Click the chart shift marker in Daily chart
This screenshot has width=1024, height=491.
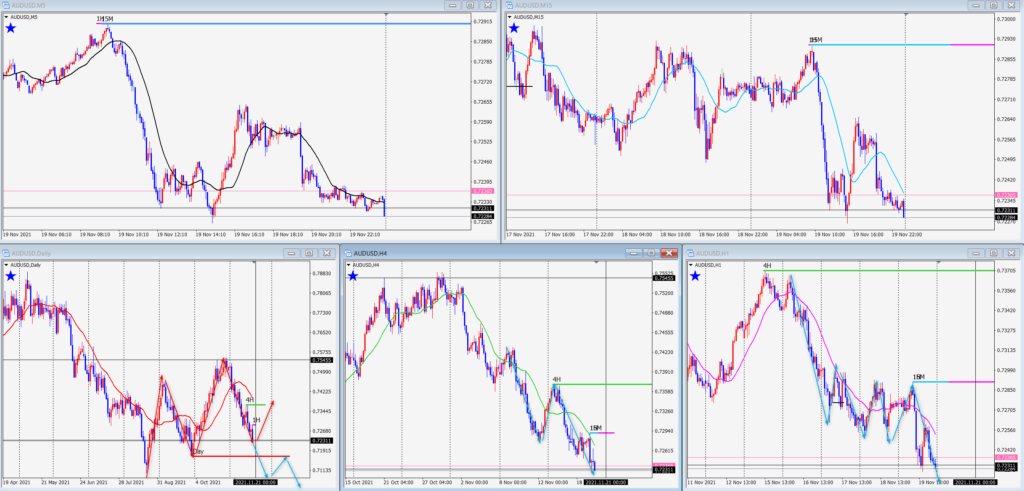pyautogui.click(x=255, y=262)
